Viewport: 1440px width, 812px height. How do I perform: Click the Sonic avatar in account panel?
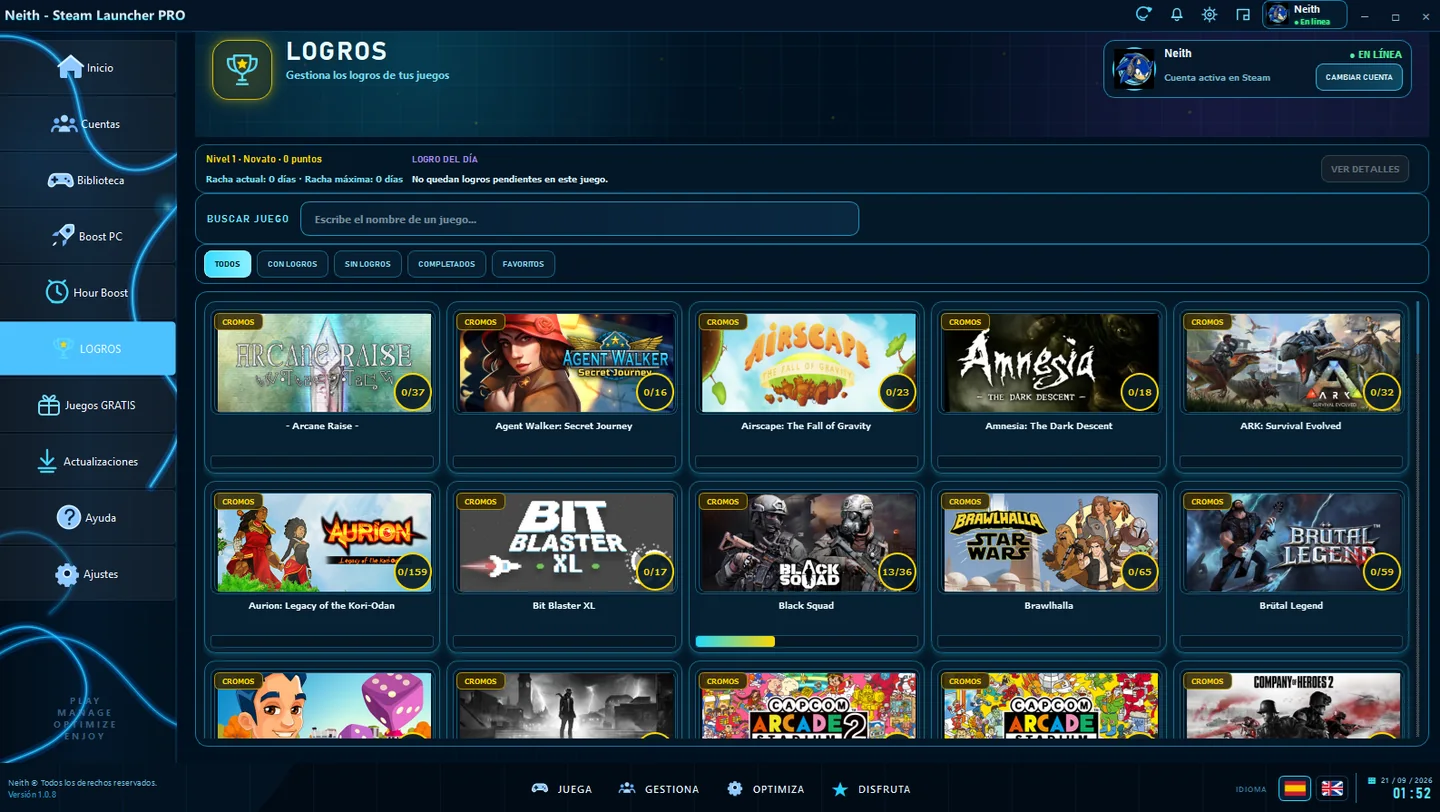[1134, 69]
